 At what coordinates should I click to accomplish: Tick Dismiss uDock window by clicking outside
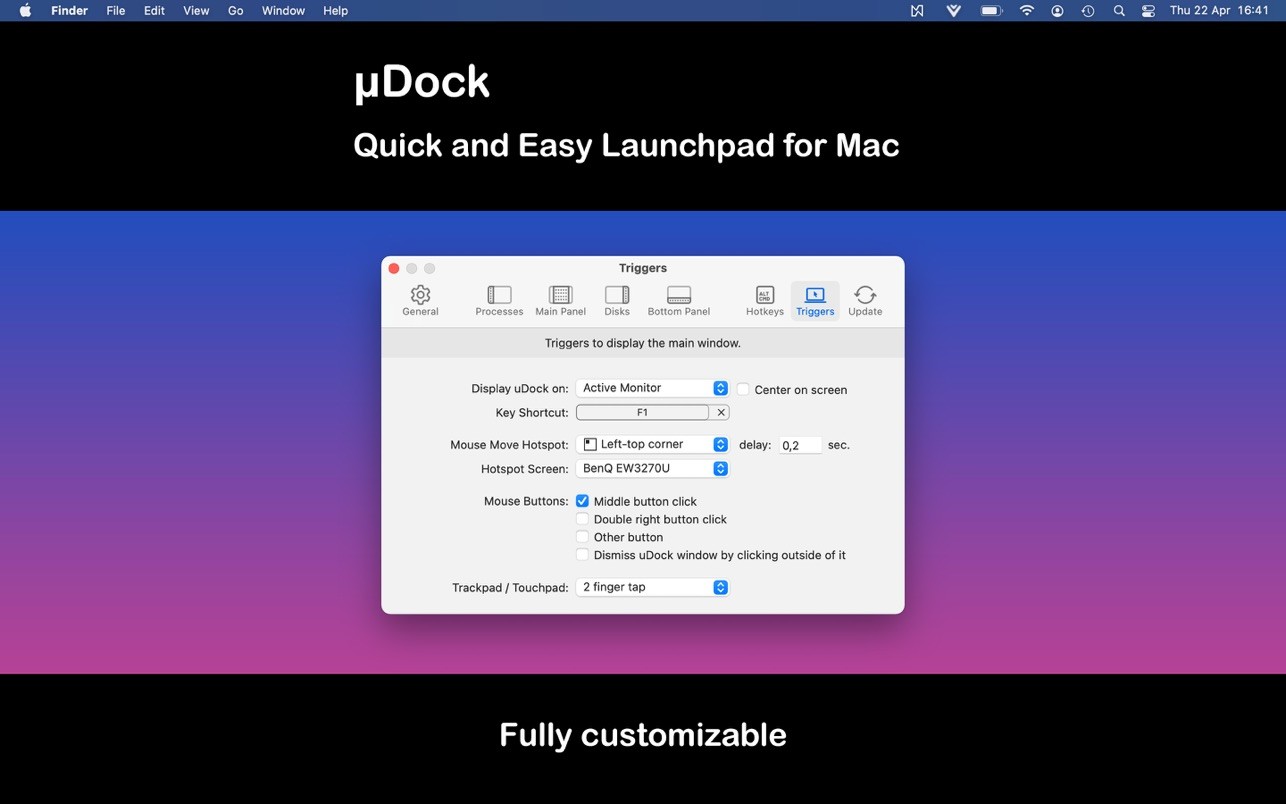click(x=582, y=555)
